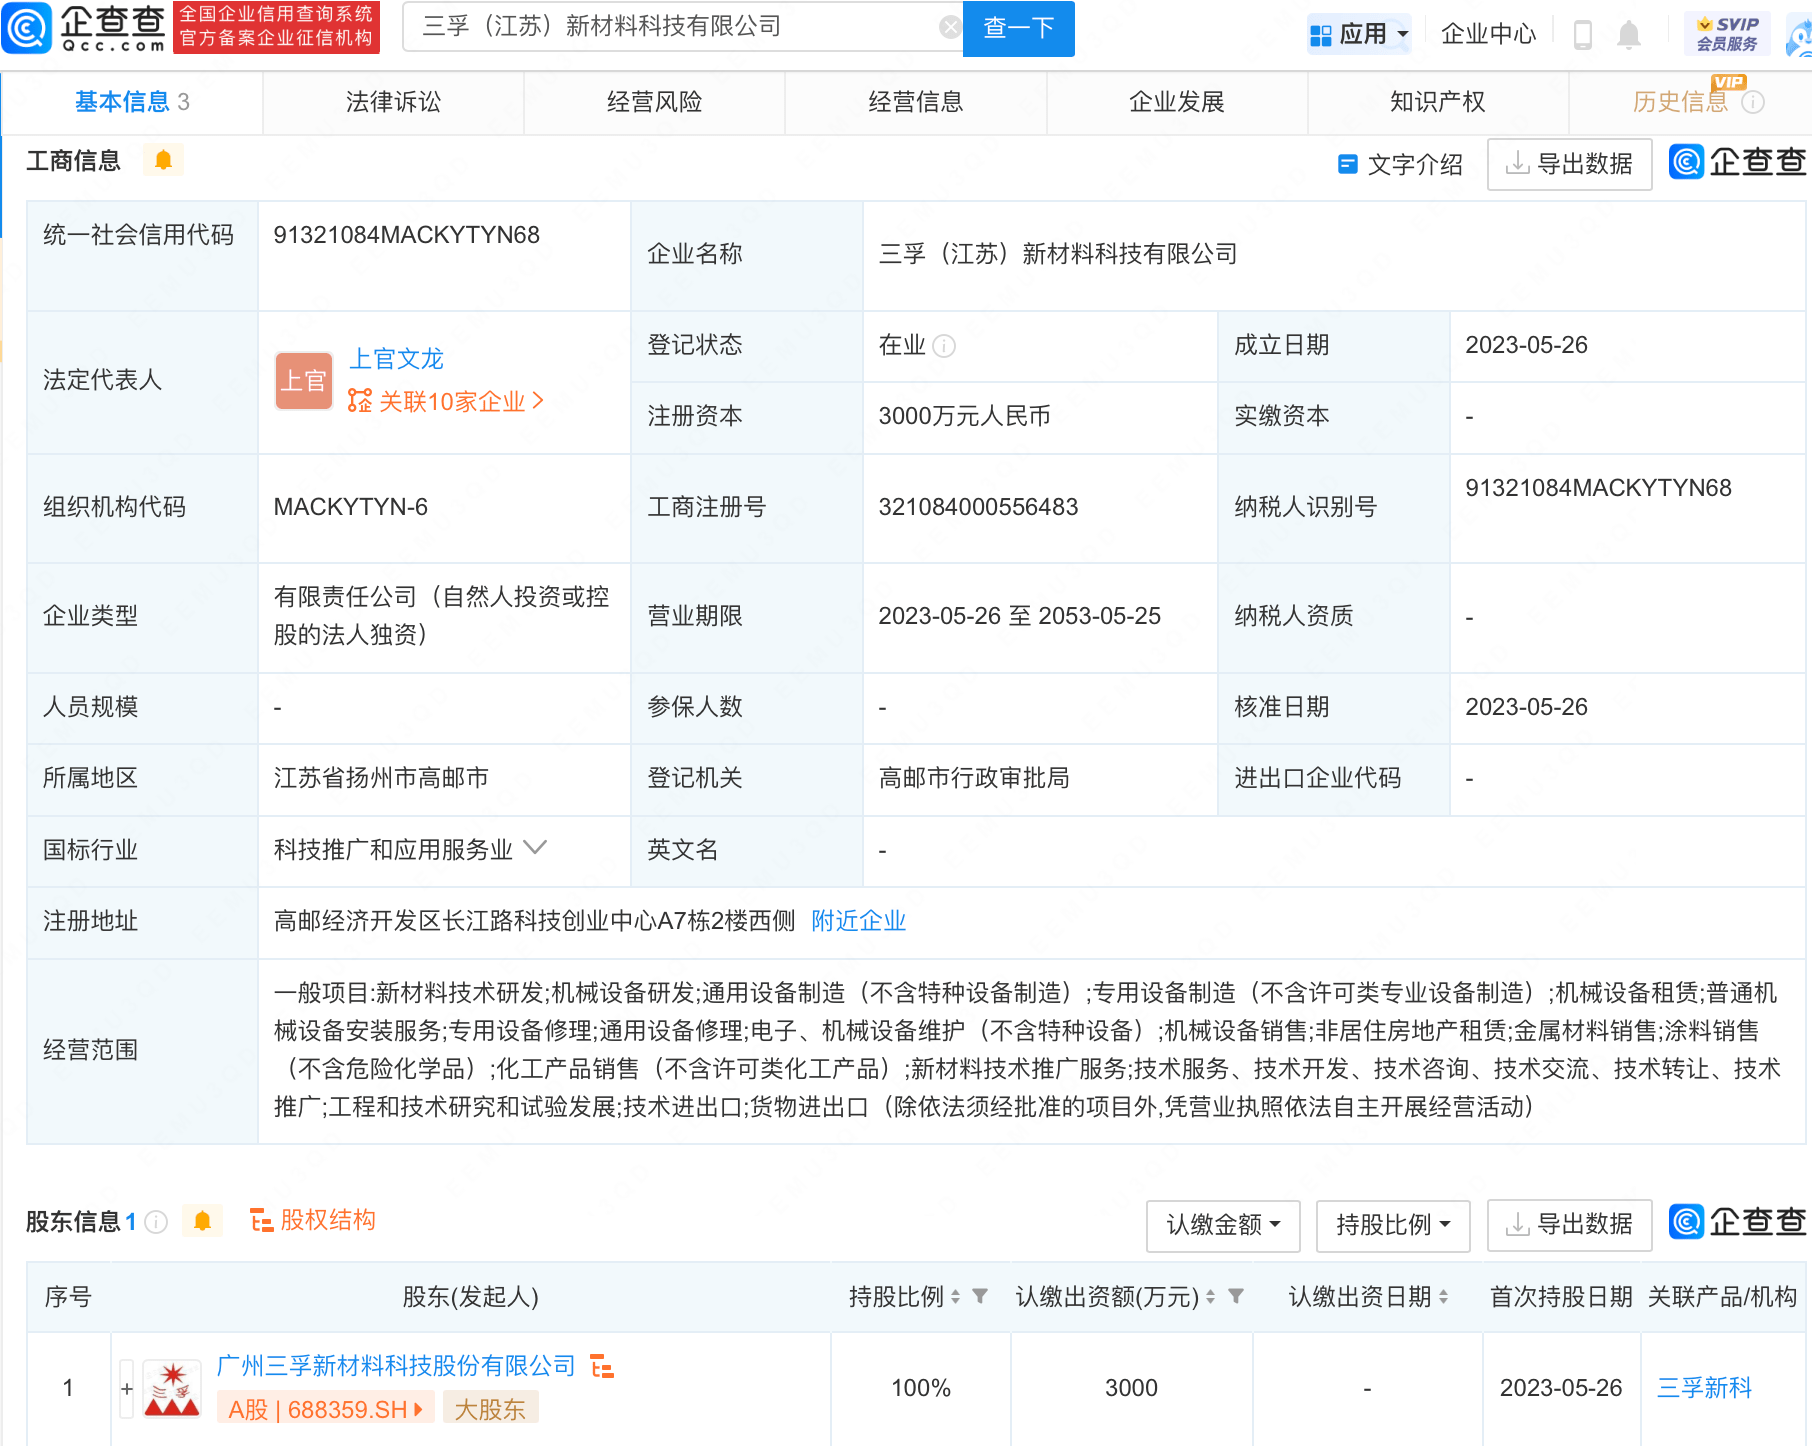Click the 大股东 tag
The width and height of the screenshot is (1812, 1446).
490,1410
